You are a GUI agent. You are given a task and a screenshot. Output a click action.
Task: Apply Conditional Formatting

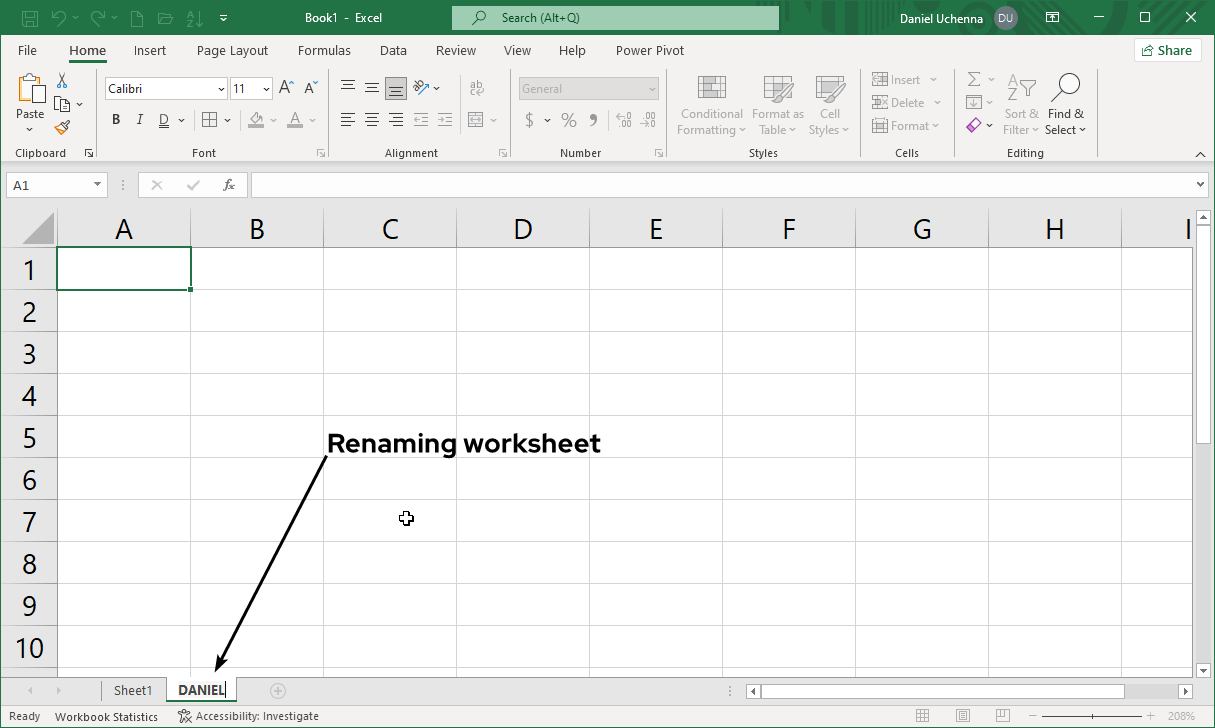pos(710,104)
